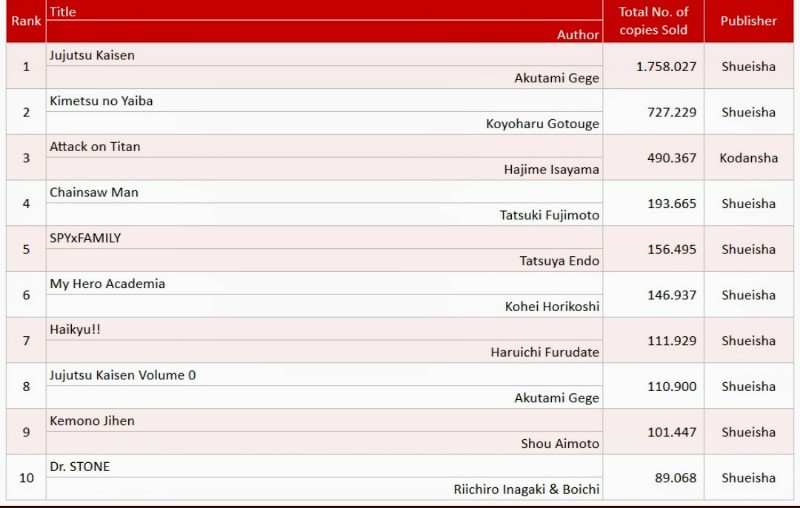Viewport: 800px width, 508px height.
Task: Click the sales value 101.447
Action: (x=672, y=432)
